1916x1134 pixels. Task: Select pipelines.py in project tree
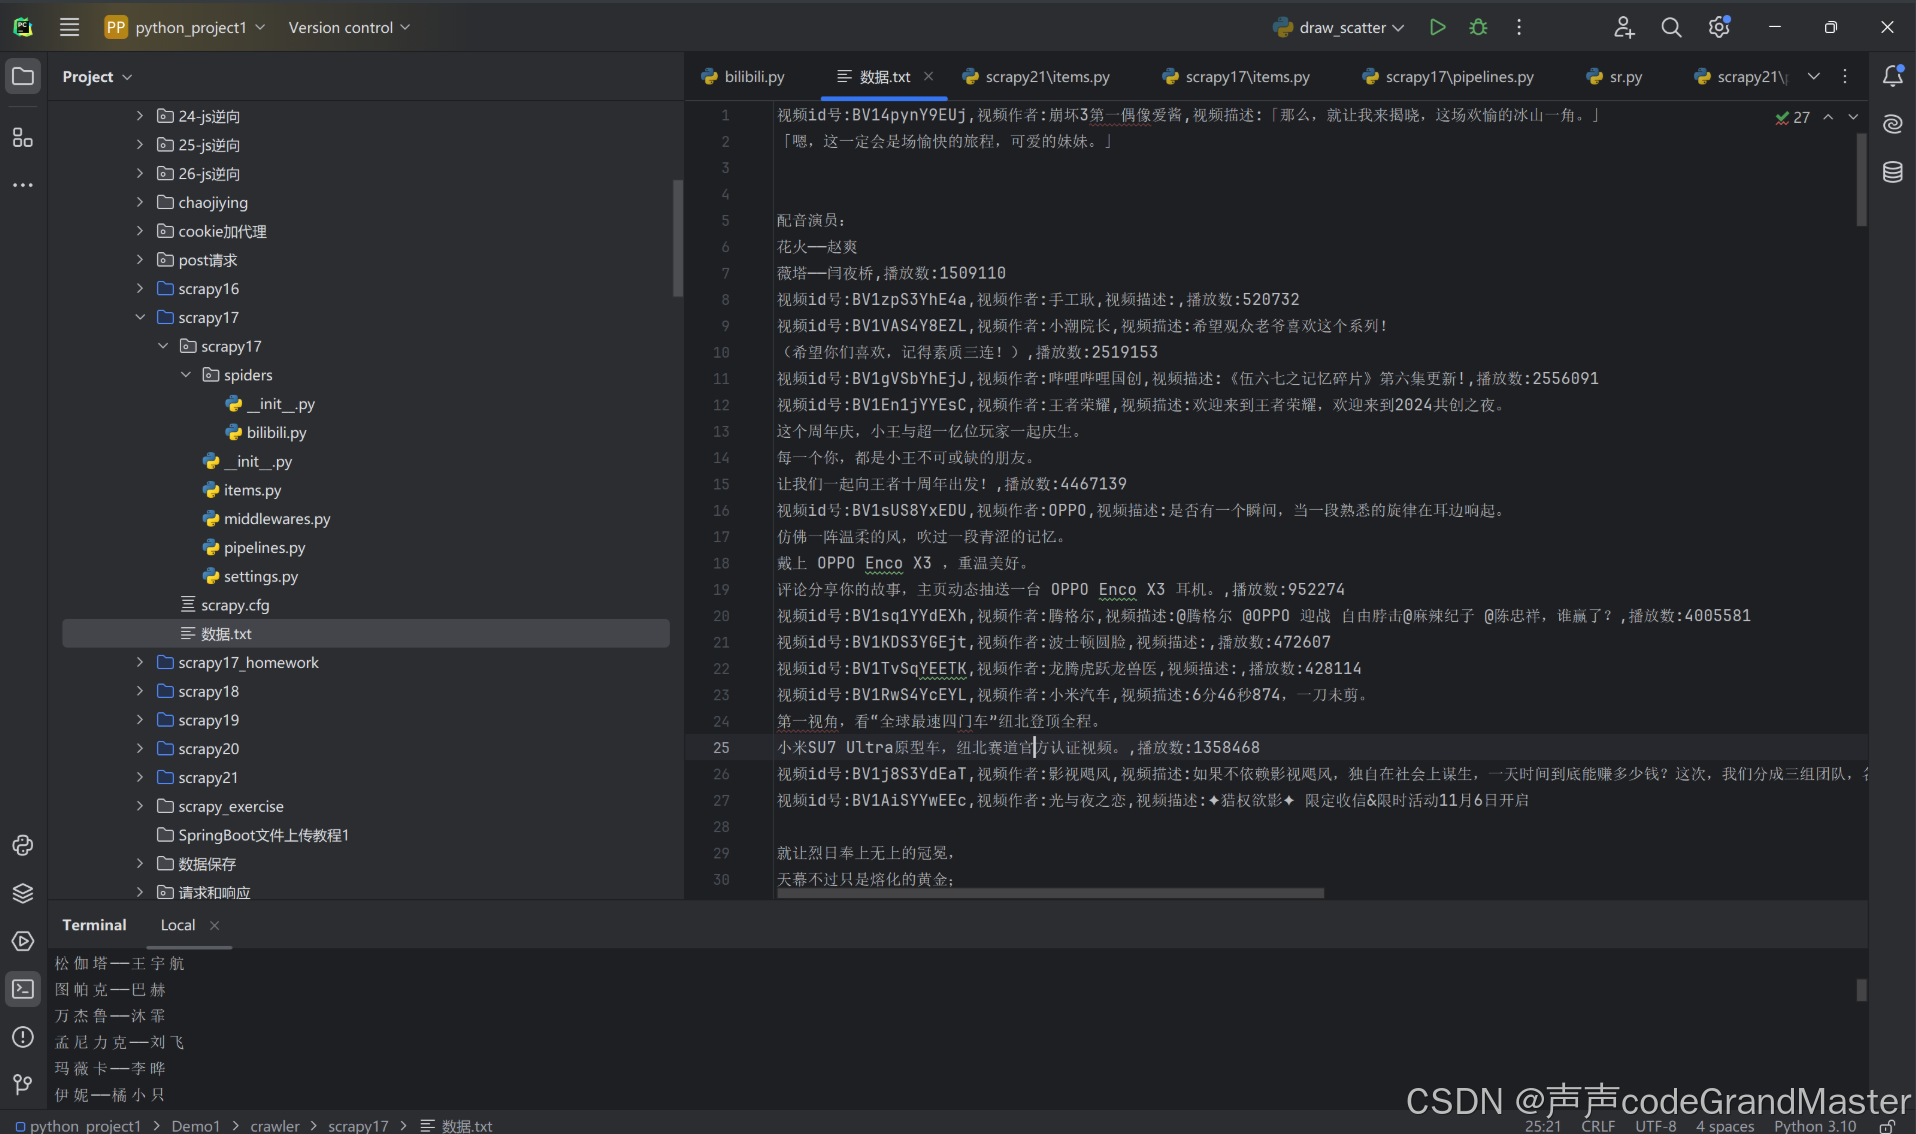(264, 548)
